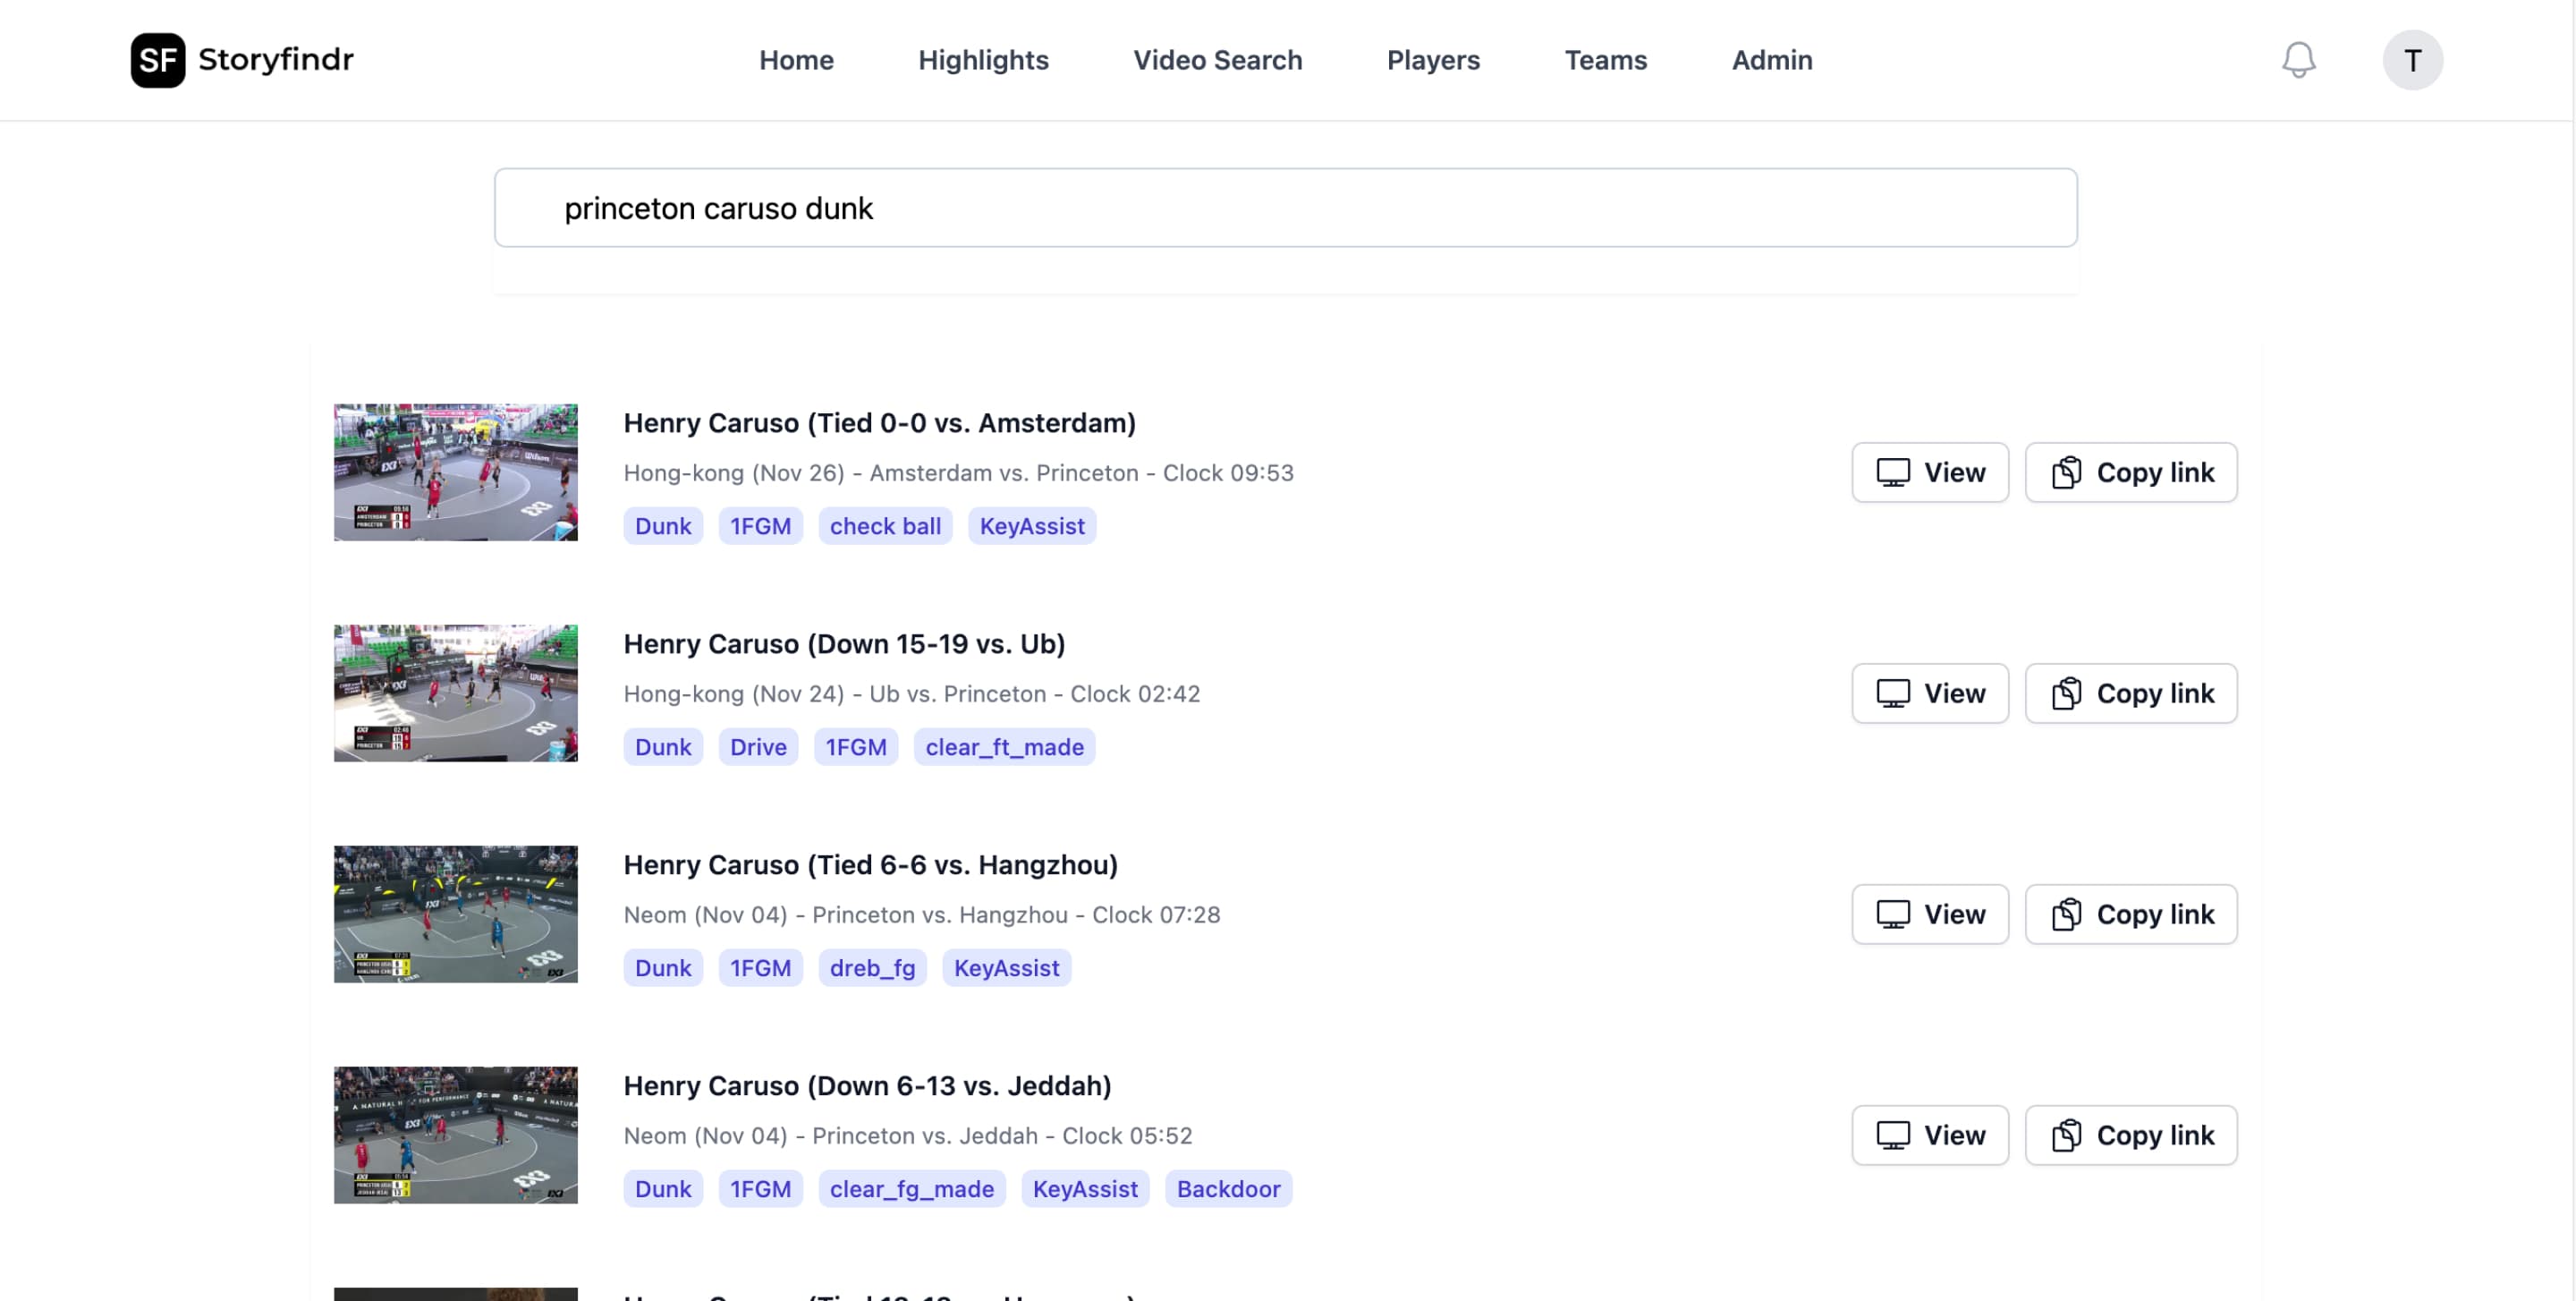The height and width of the screenshot is (1301, 2576).
Task: Click the Storyfindr SF logo
Action: coord(158,60)
